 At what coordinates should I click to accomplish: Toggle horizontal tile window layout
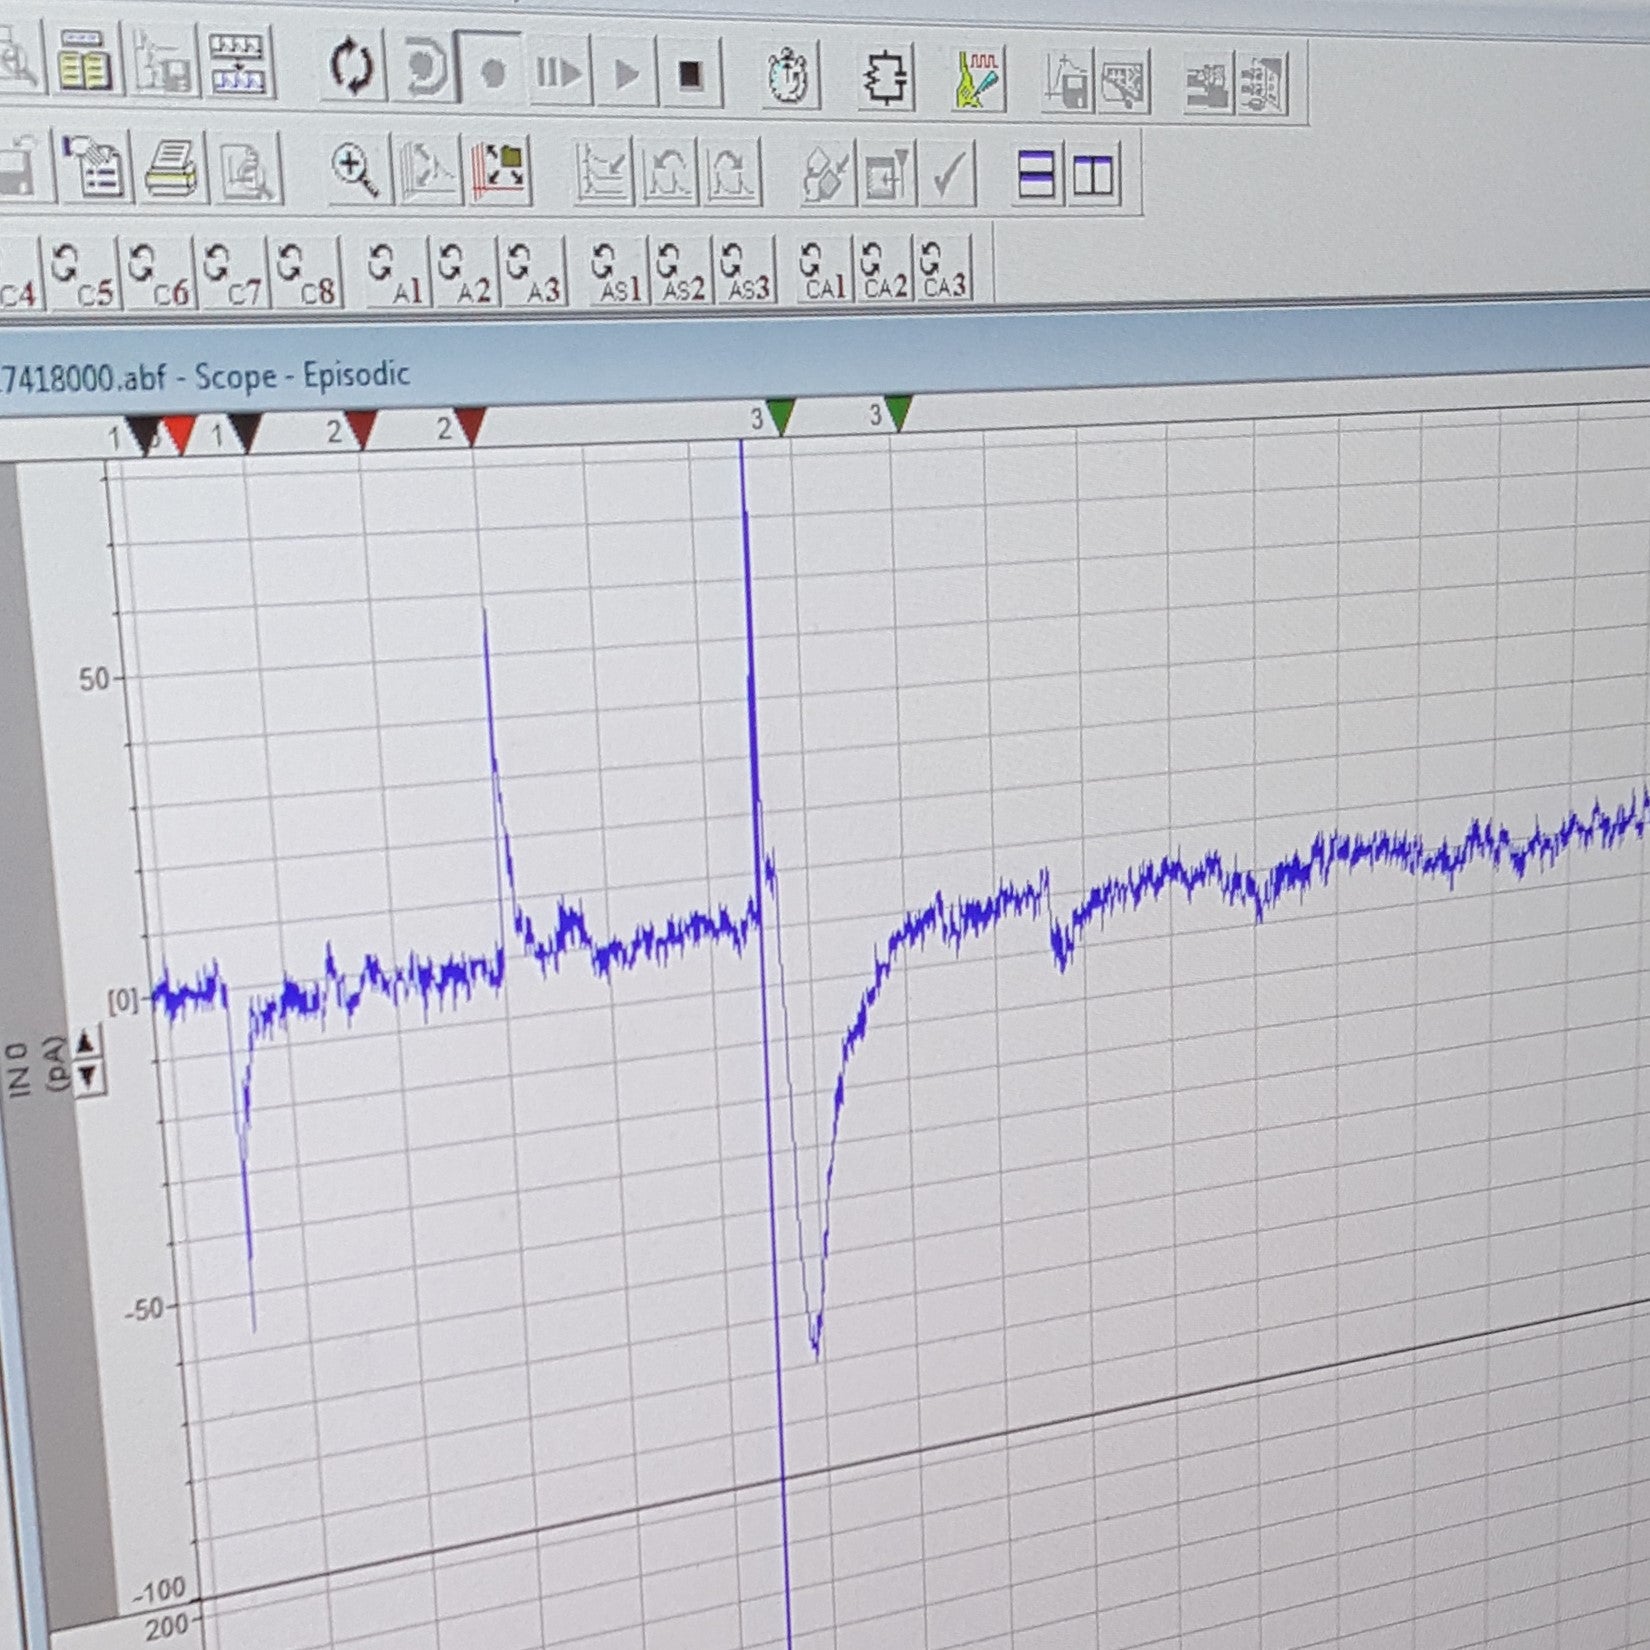point(1036,176)
